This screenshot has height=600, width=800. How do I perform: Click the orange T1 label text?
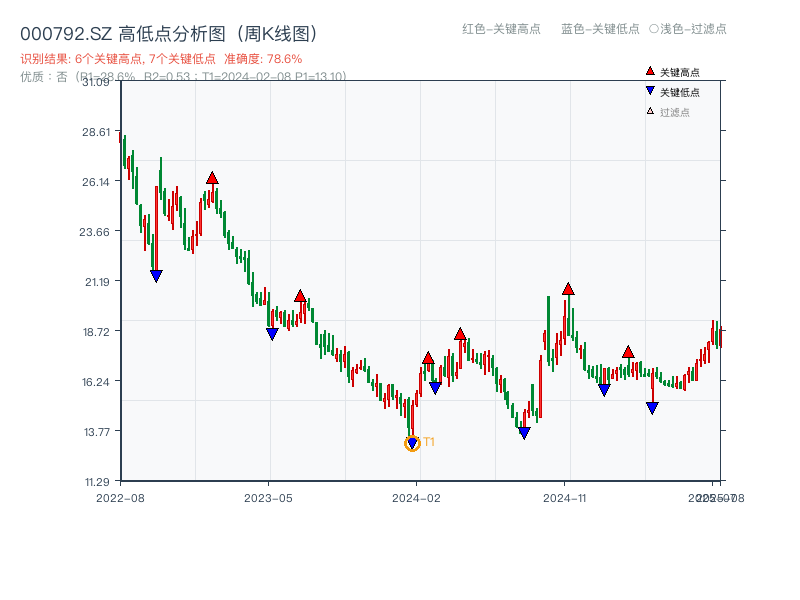[429, 442]
